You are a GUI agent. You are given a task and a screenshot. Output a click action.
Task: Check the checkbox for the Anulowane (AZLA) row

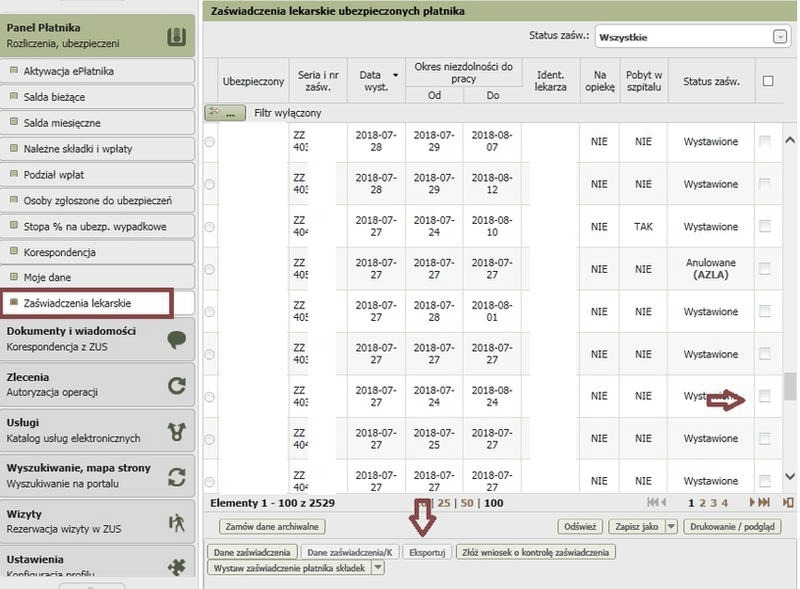765,268
